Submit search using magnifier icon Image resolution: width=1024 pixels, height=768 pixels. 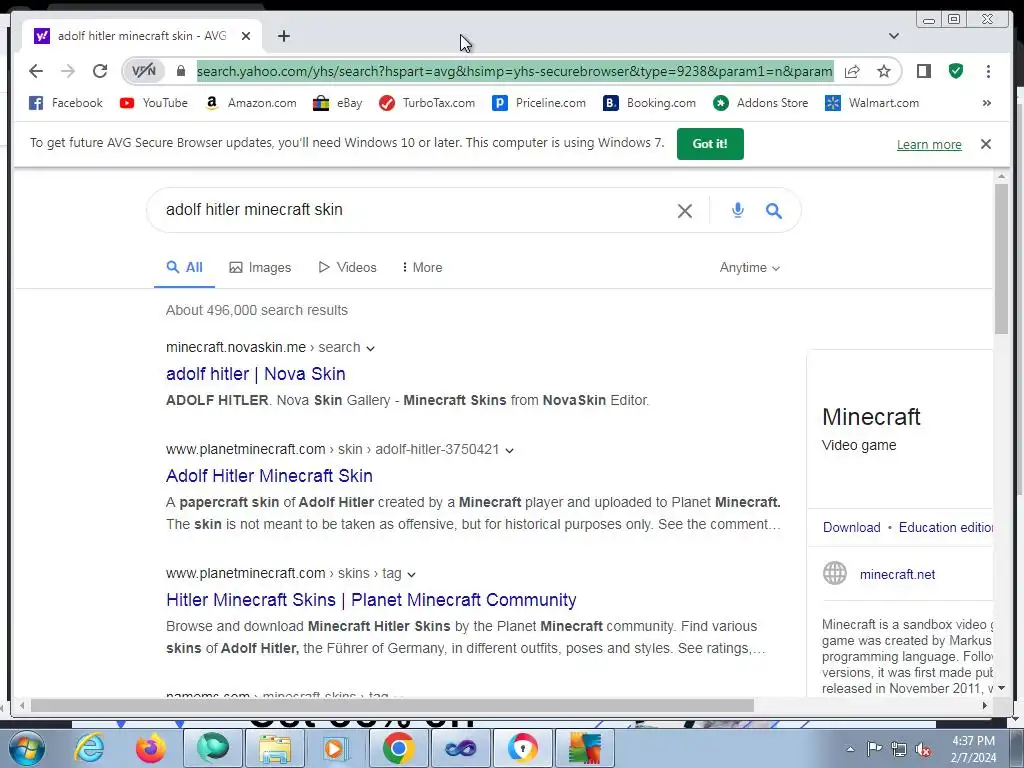click(774, 210)
